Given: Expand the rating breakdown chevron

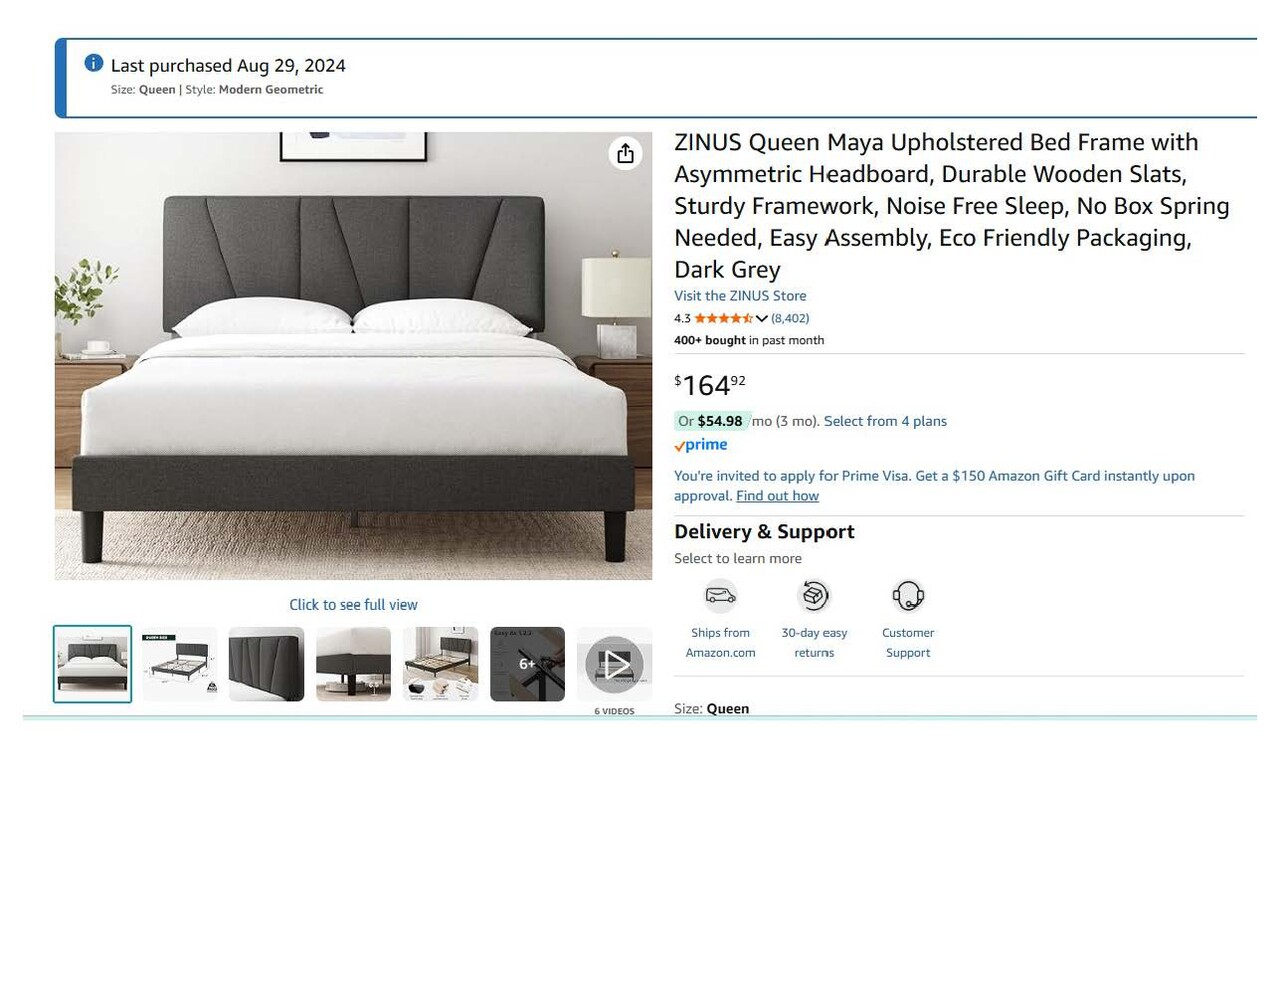Looking at the screenshot, I should click(762, 318).
